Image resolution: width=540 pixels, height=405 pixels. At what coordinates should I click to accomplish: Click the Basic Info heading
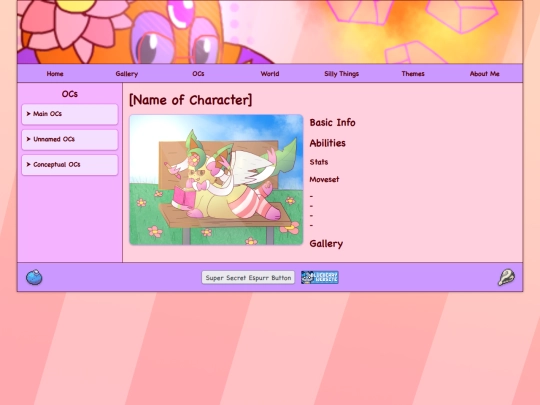point(332,123)
